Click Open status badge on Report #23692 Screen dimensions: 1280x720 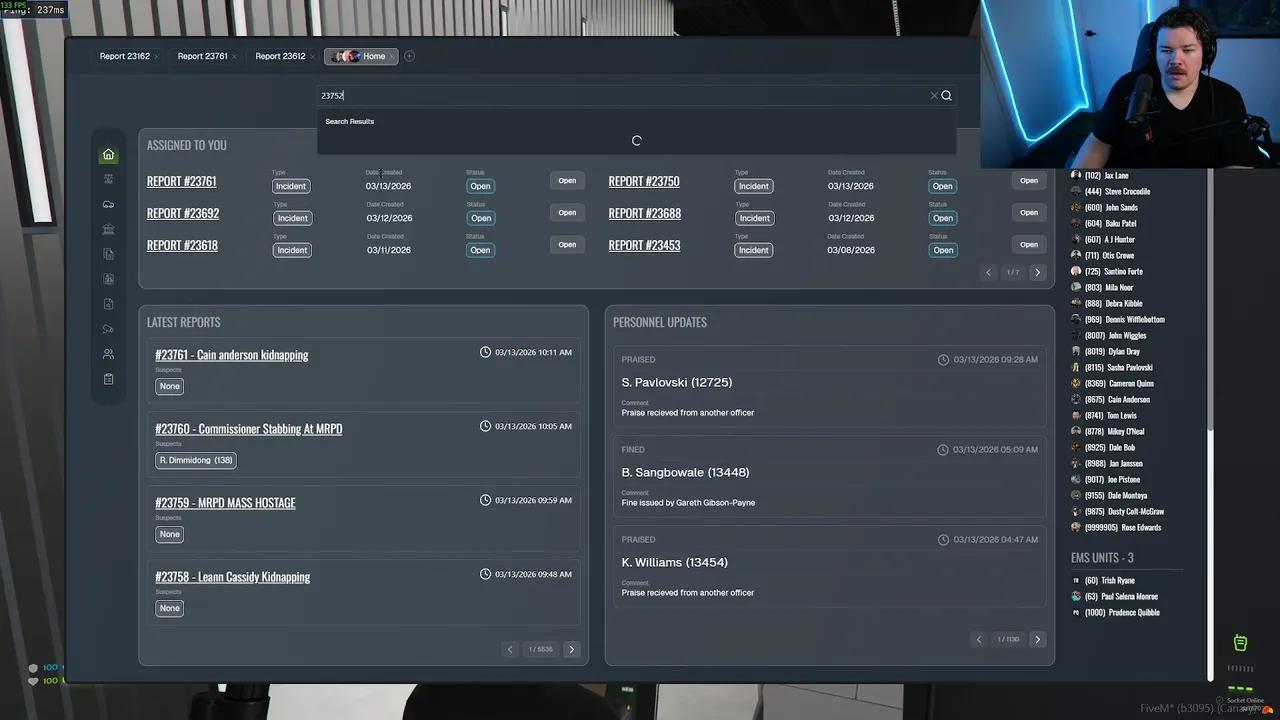(481, 218)
